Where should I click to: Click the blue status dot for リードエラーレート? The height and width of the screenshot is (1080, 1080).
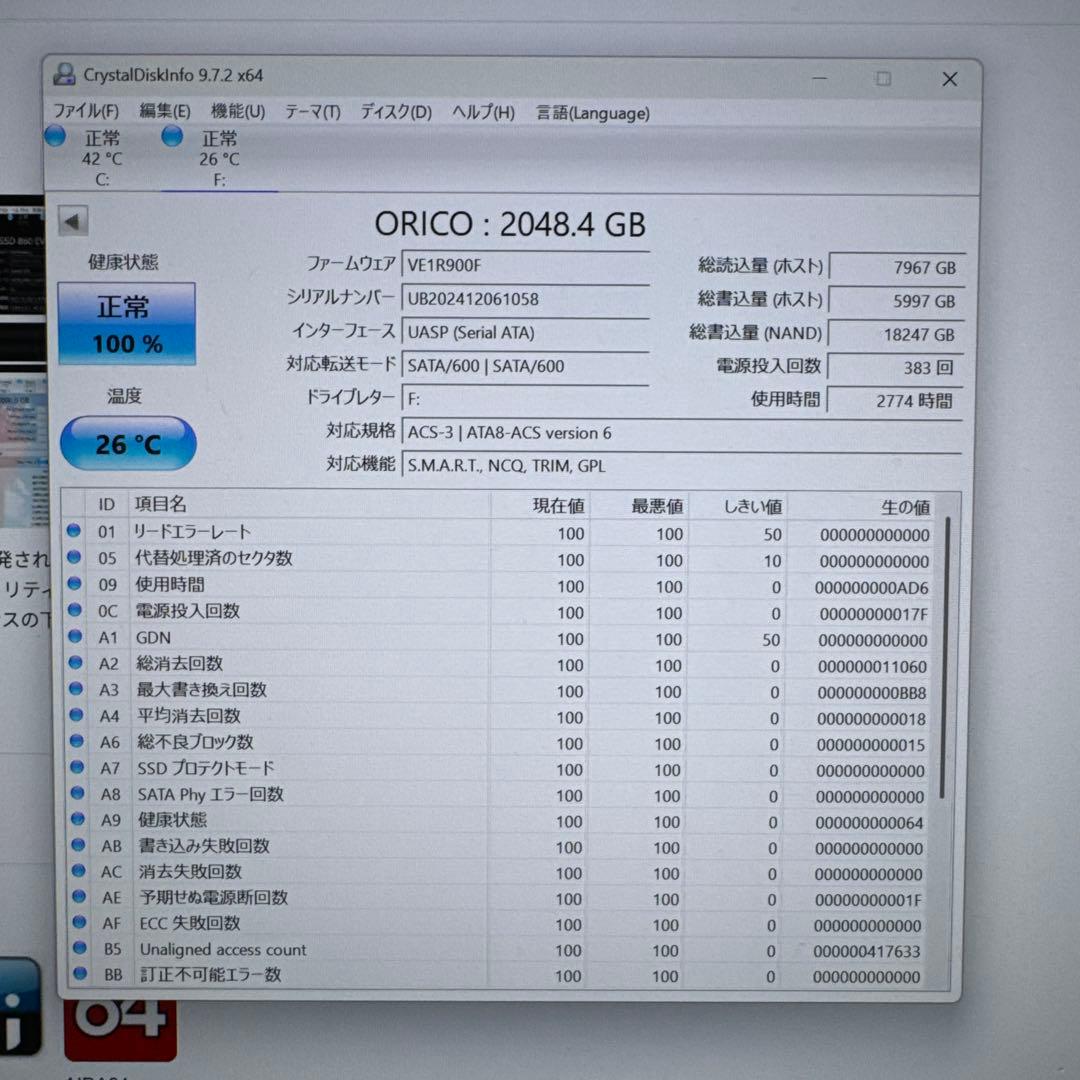(74, 530)
